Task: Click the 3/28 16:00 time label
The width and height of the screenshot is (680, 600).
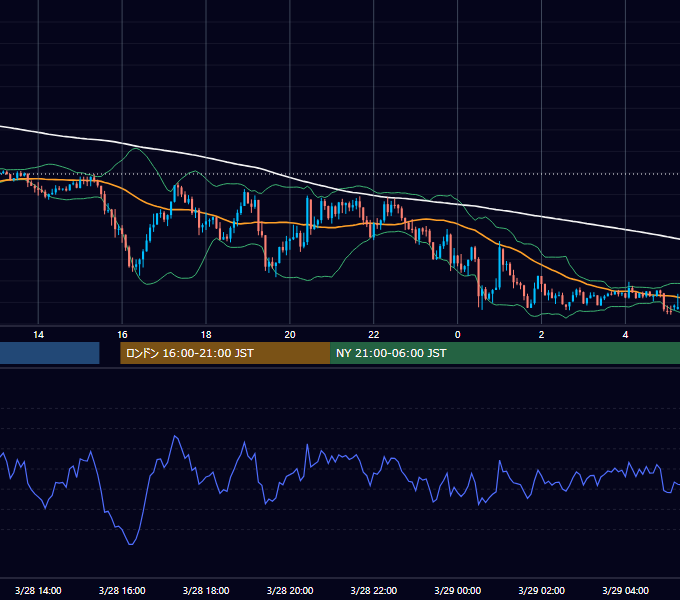Action: tap(122, 590)
